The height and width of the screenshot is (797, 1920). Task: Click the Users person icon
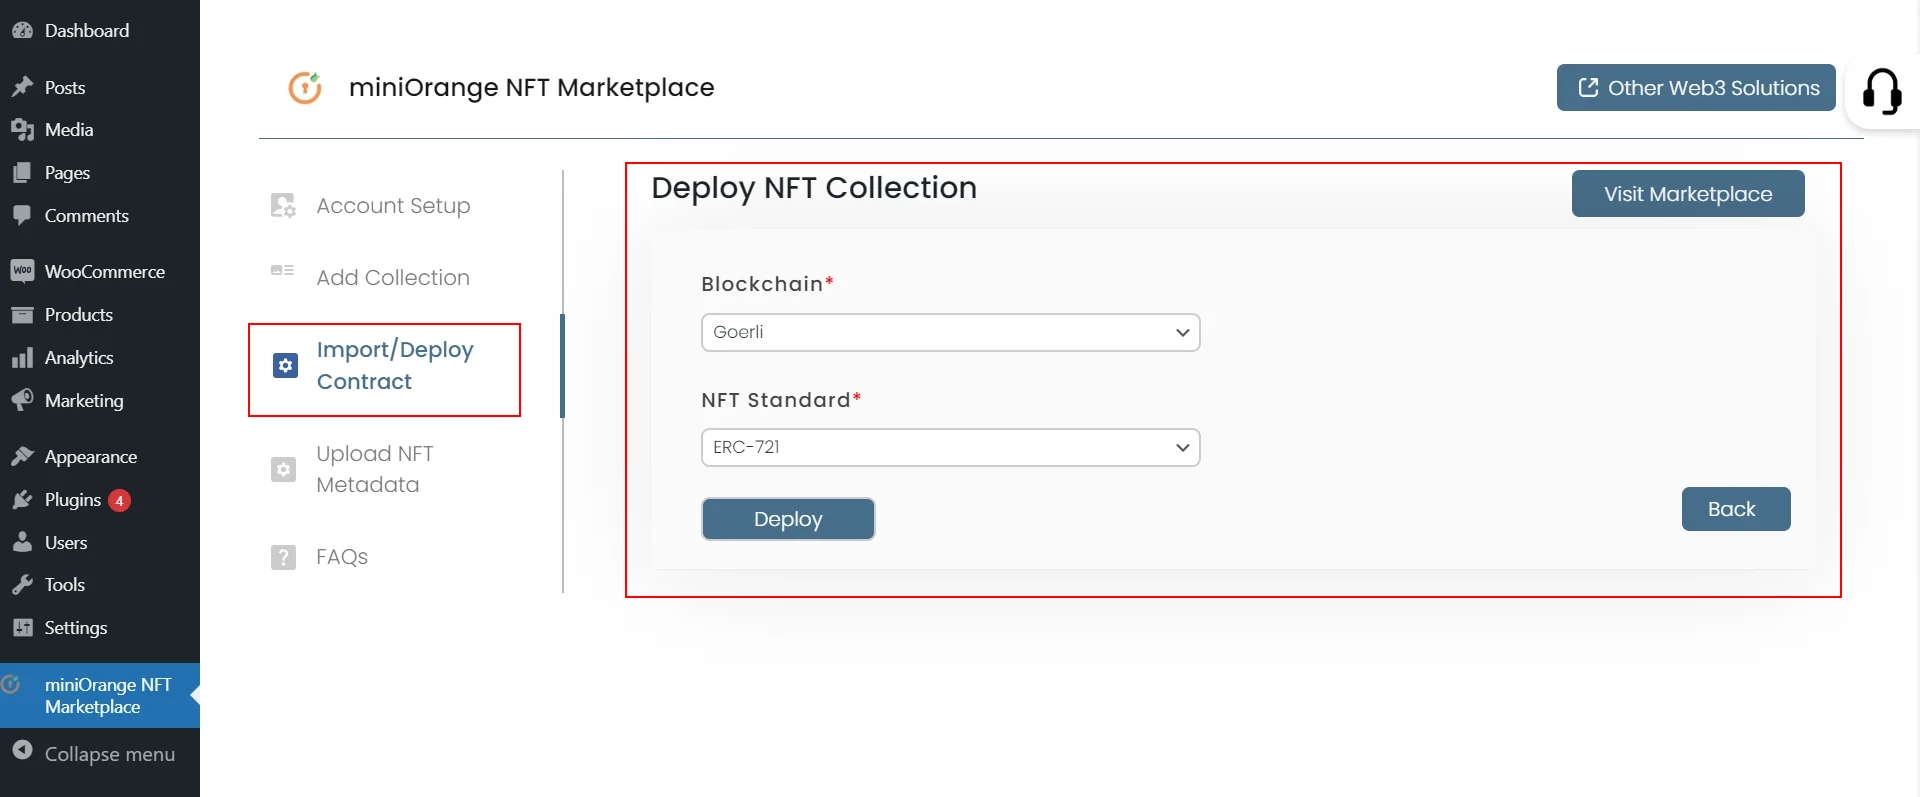tap(22, 543)
